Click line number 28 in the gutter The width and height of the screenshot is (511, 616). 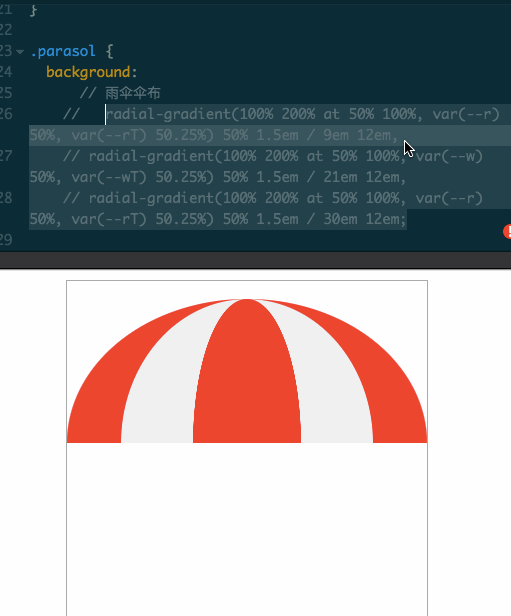pyautogui.click(x=6, y=198)
